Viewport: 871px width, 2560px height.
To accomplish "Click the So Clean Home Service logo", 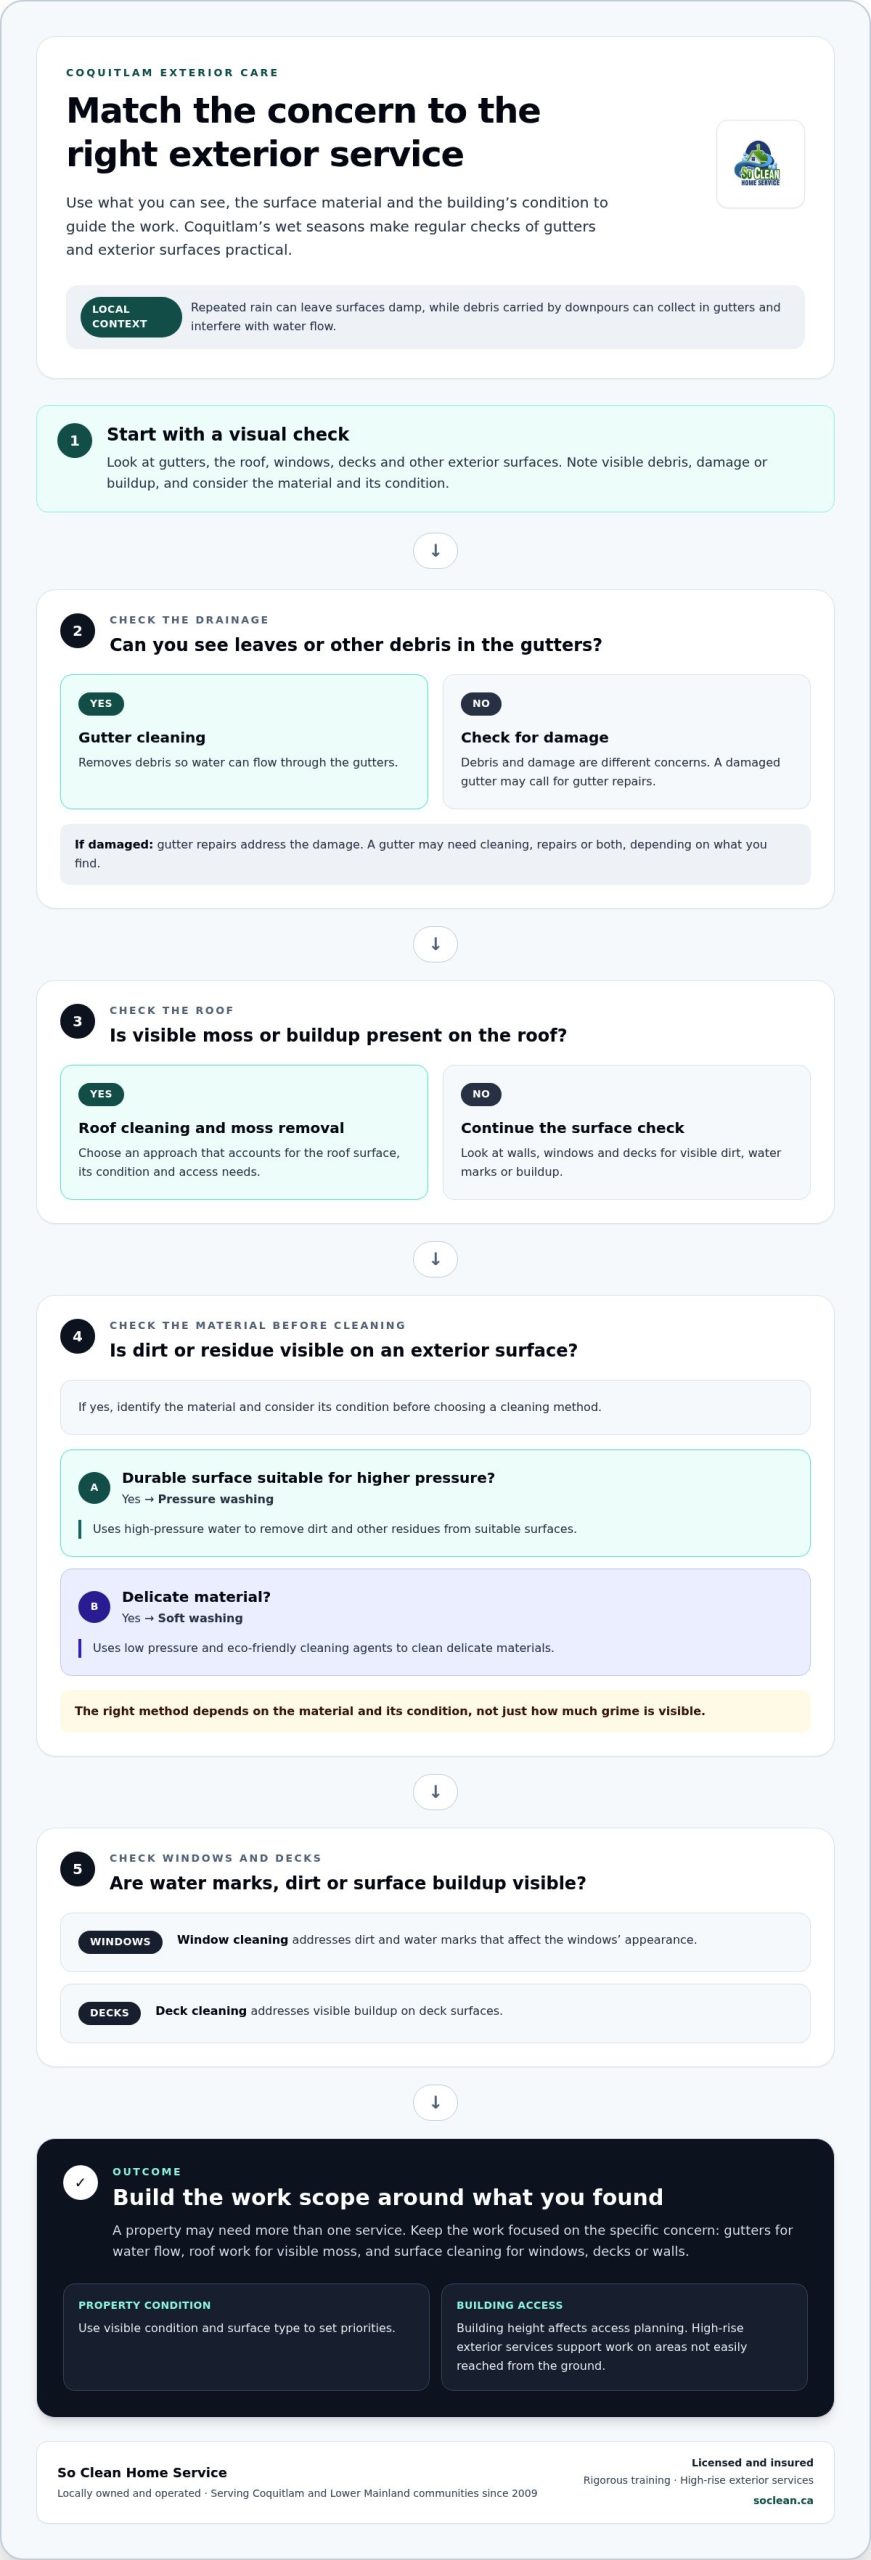I will 760,164.
